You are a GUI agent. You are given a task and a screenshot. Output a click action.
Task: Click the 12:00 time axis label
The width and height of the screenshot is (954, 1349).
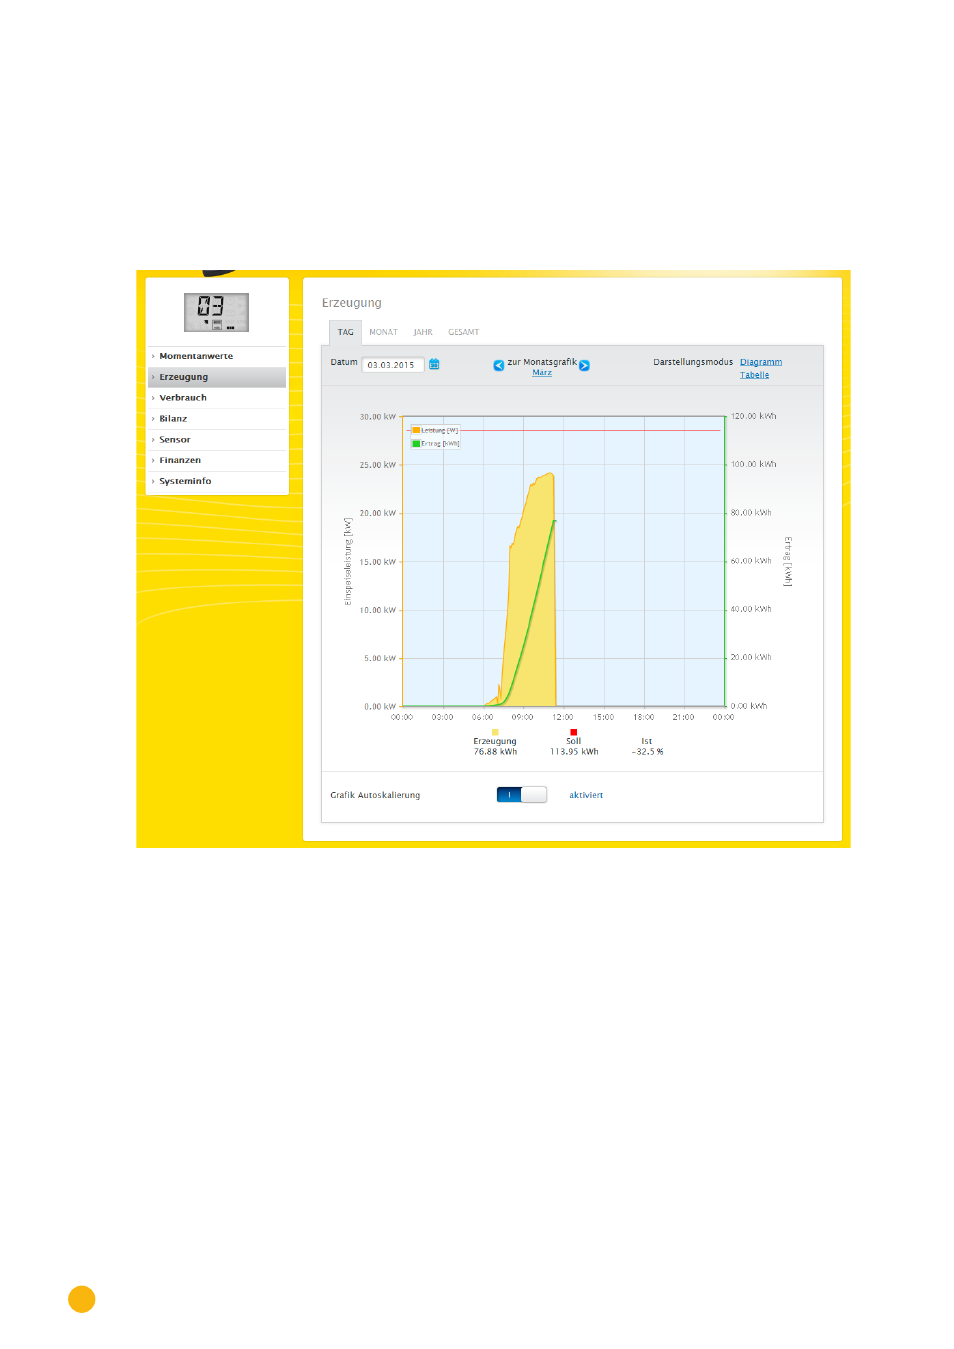[x=563, y=717]
